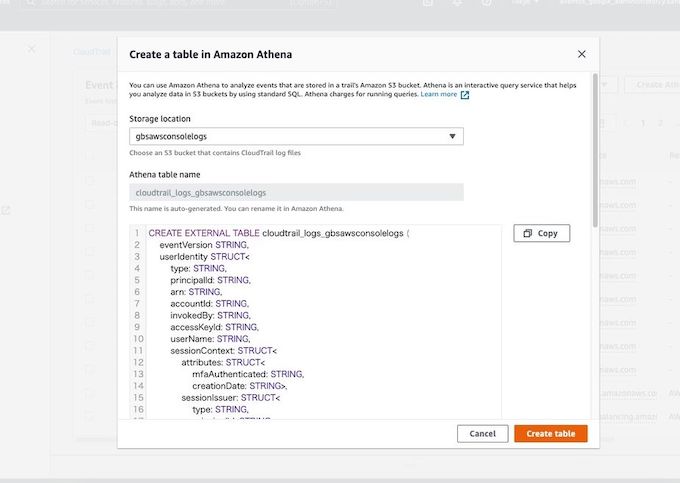
Task: Click the 'creationDate: STRING>,' line
Action: tap(240, 385)
